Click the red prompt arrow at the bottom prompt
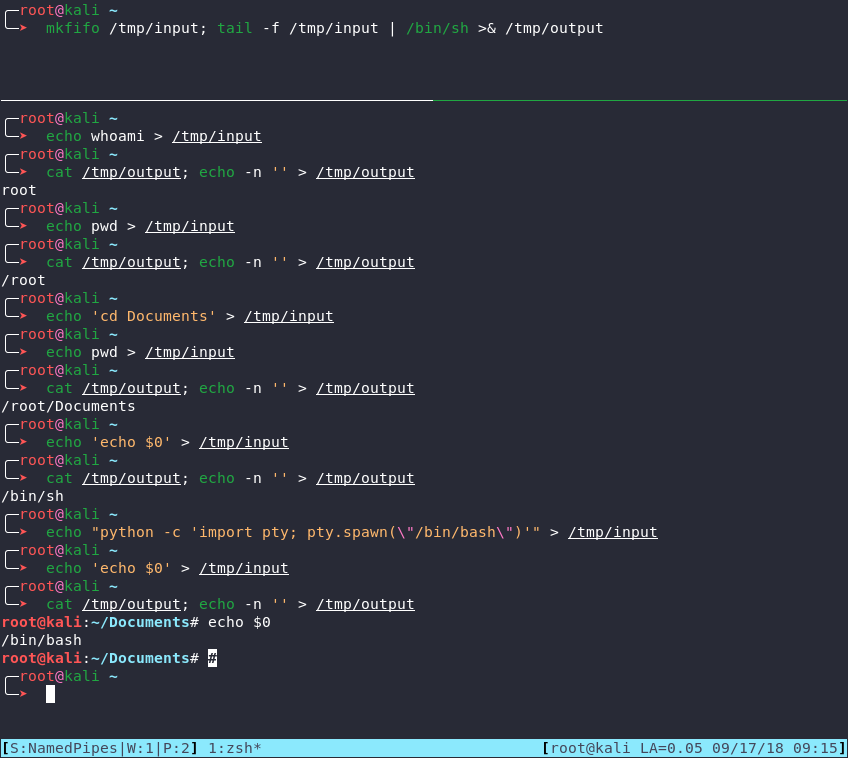Viewport: 848px width, 758px height. (23, 694)
